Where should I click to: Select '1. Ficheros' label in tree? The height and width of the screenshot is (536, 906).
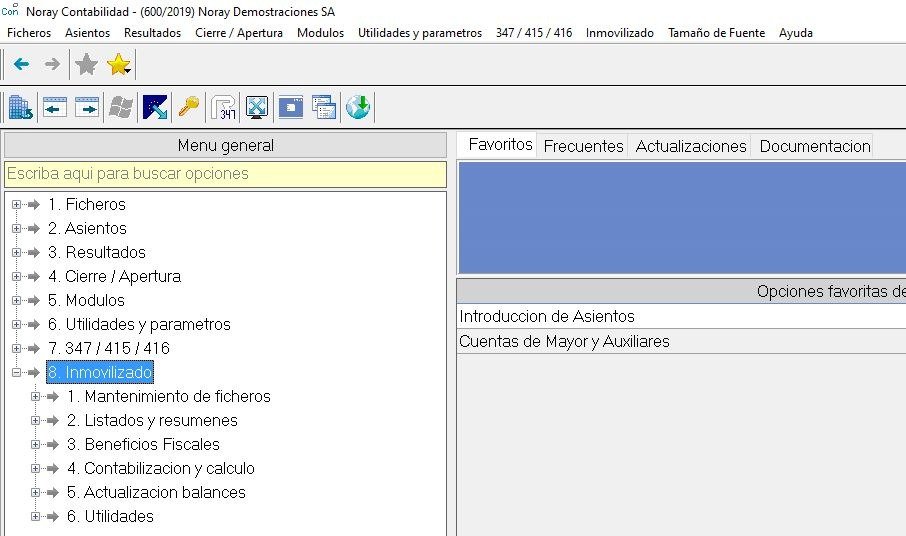pos(87,204)
